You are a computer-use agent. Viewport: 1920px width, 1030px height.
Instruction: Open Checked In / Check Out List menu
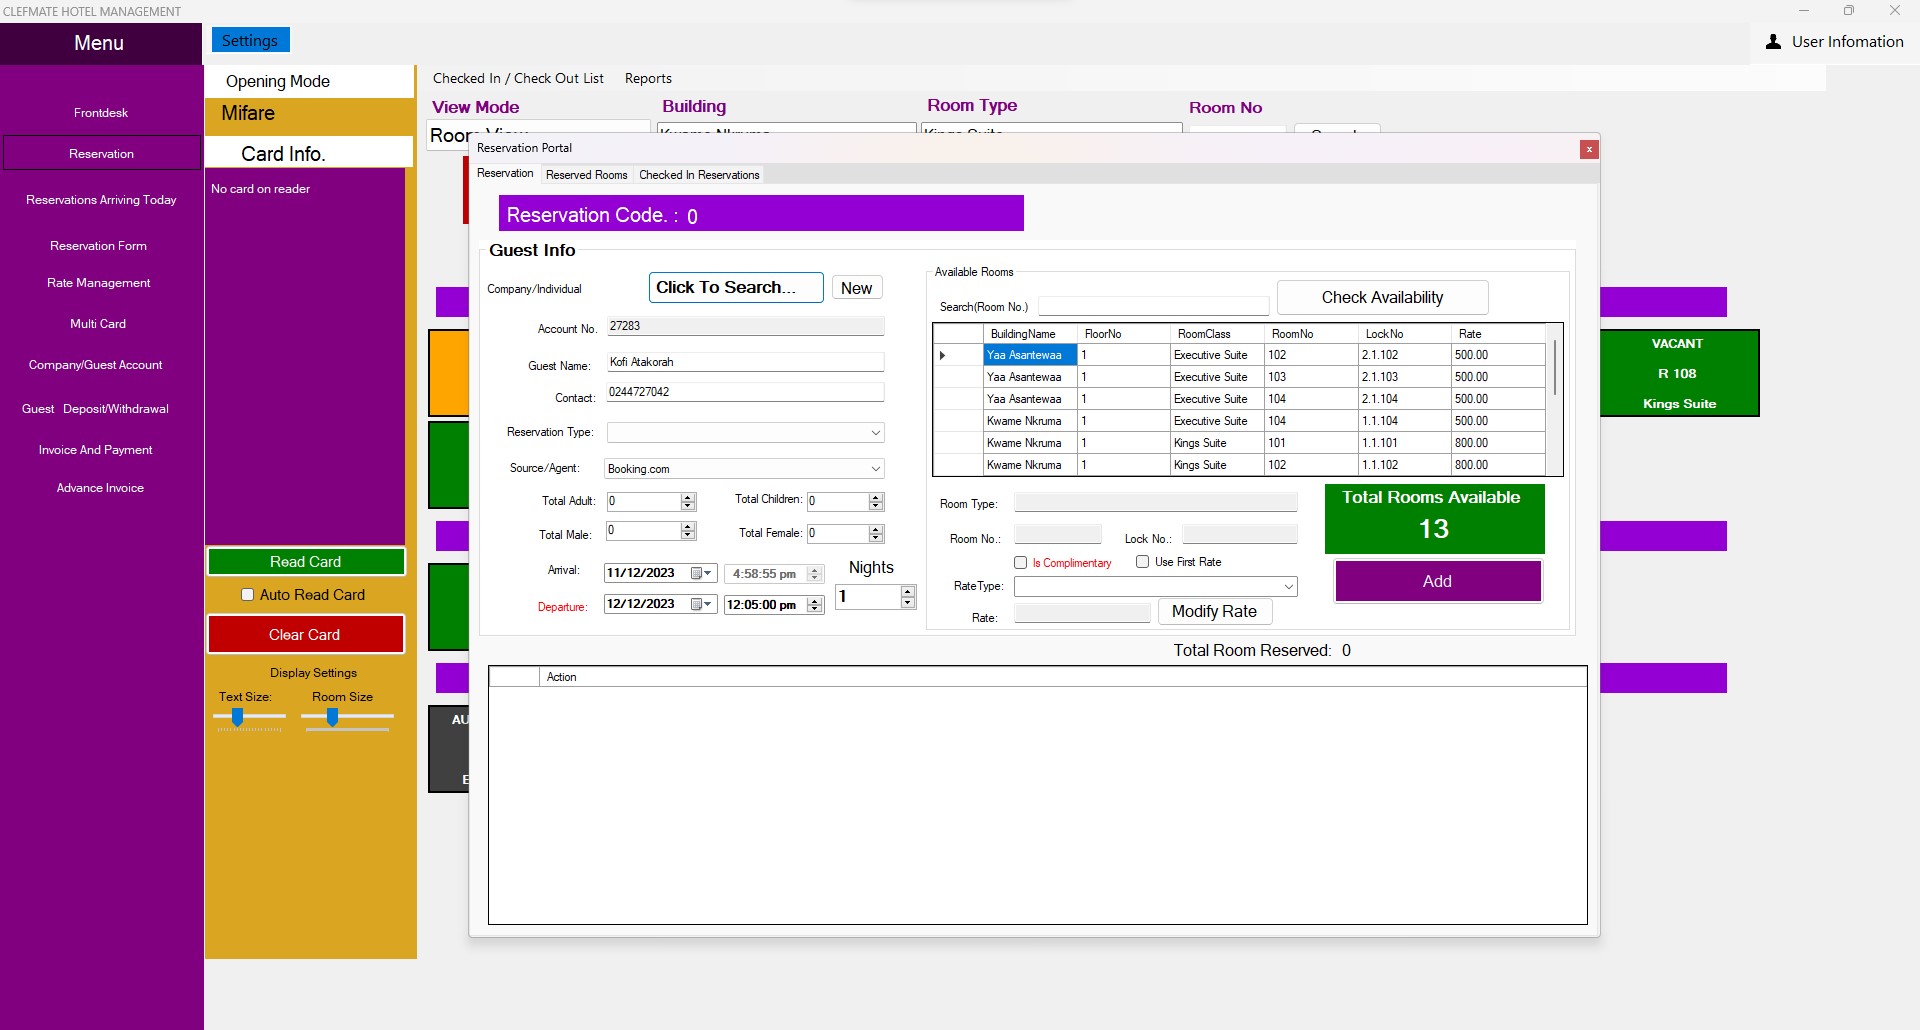pyautogui.click(x=518, y=79)
